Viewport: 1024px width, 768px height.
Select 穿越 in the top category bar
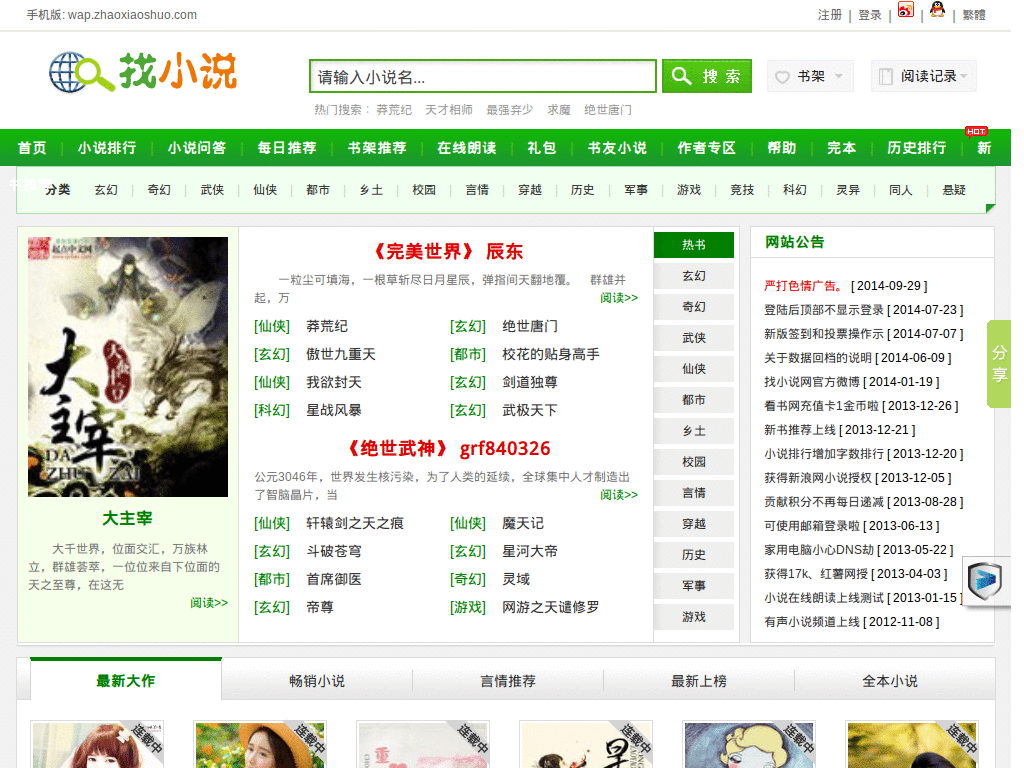(530, 190)
